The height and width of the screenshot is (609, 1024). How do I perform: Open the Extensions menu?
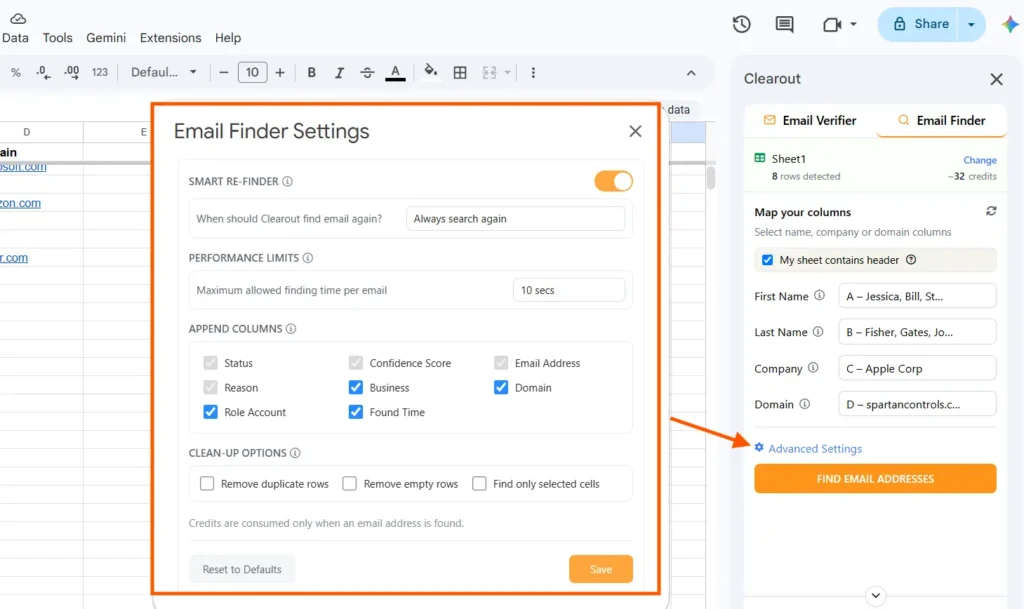click(170, 38)
